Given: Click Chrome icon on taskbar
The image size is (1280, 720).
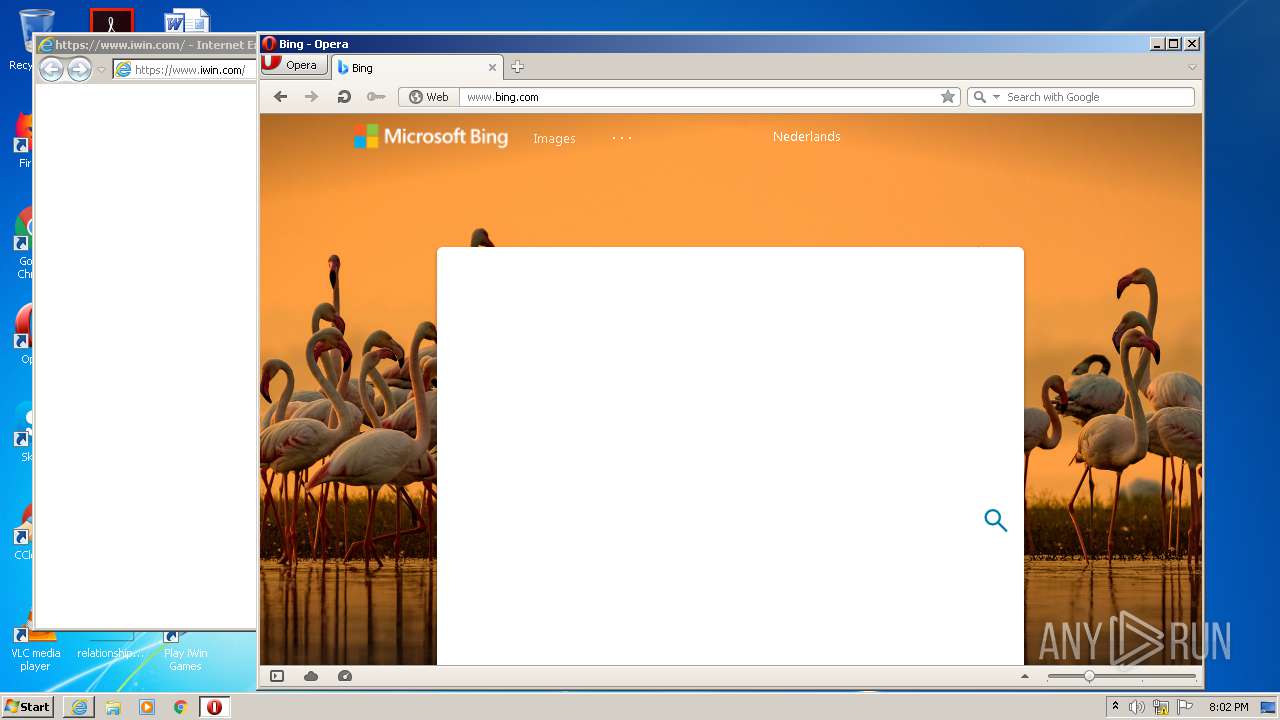Looking at the screenshot, I should [180, 707].
